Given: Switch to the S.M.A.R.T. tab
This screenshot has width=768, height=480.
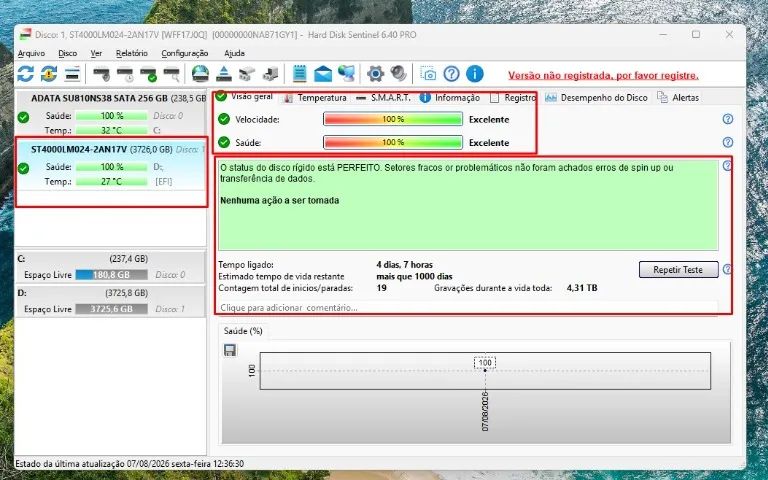Looking at the screenshot, I should coord(384,98).
